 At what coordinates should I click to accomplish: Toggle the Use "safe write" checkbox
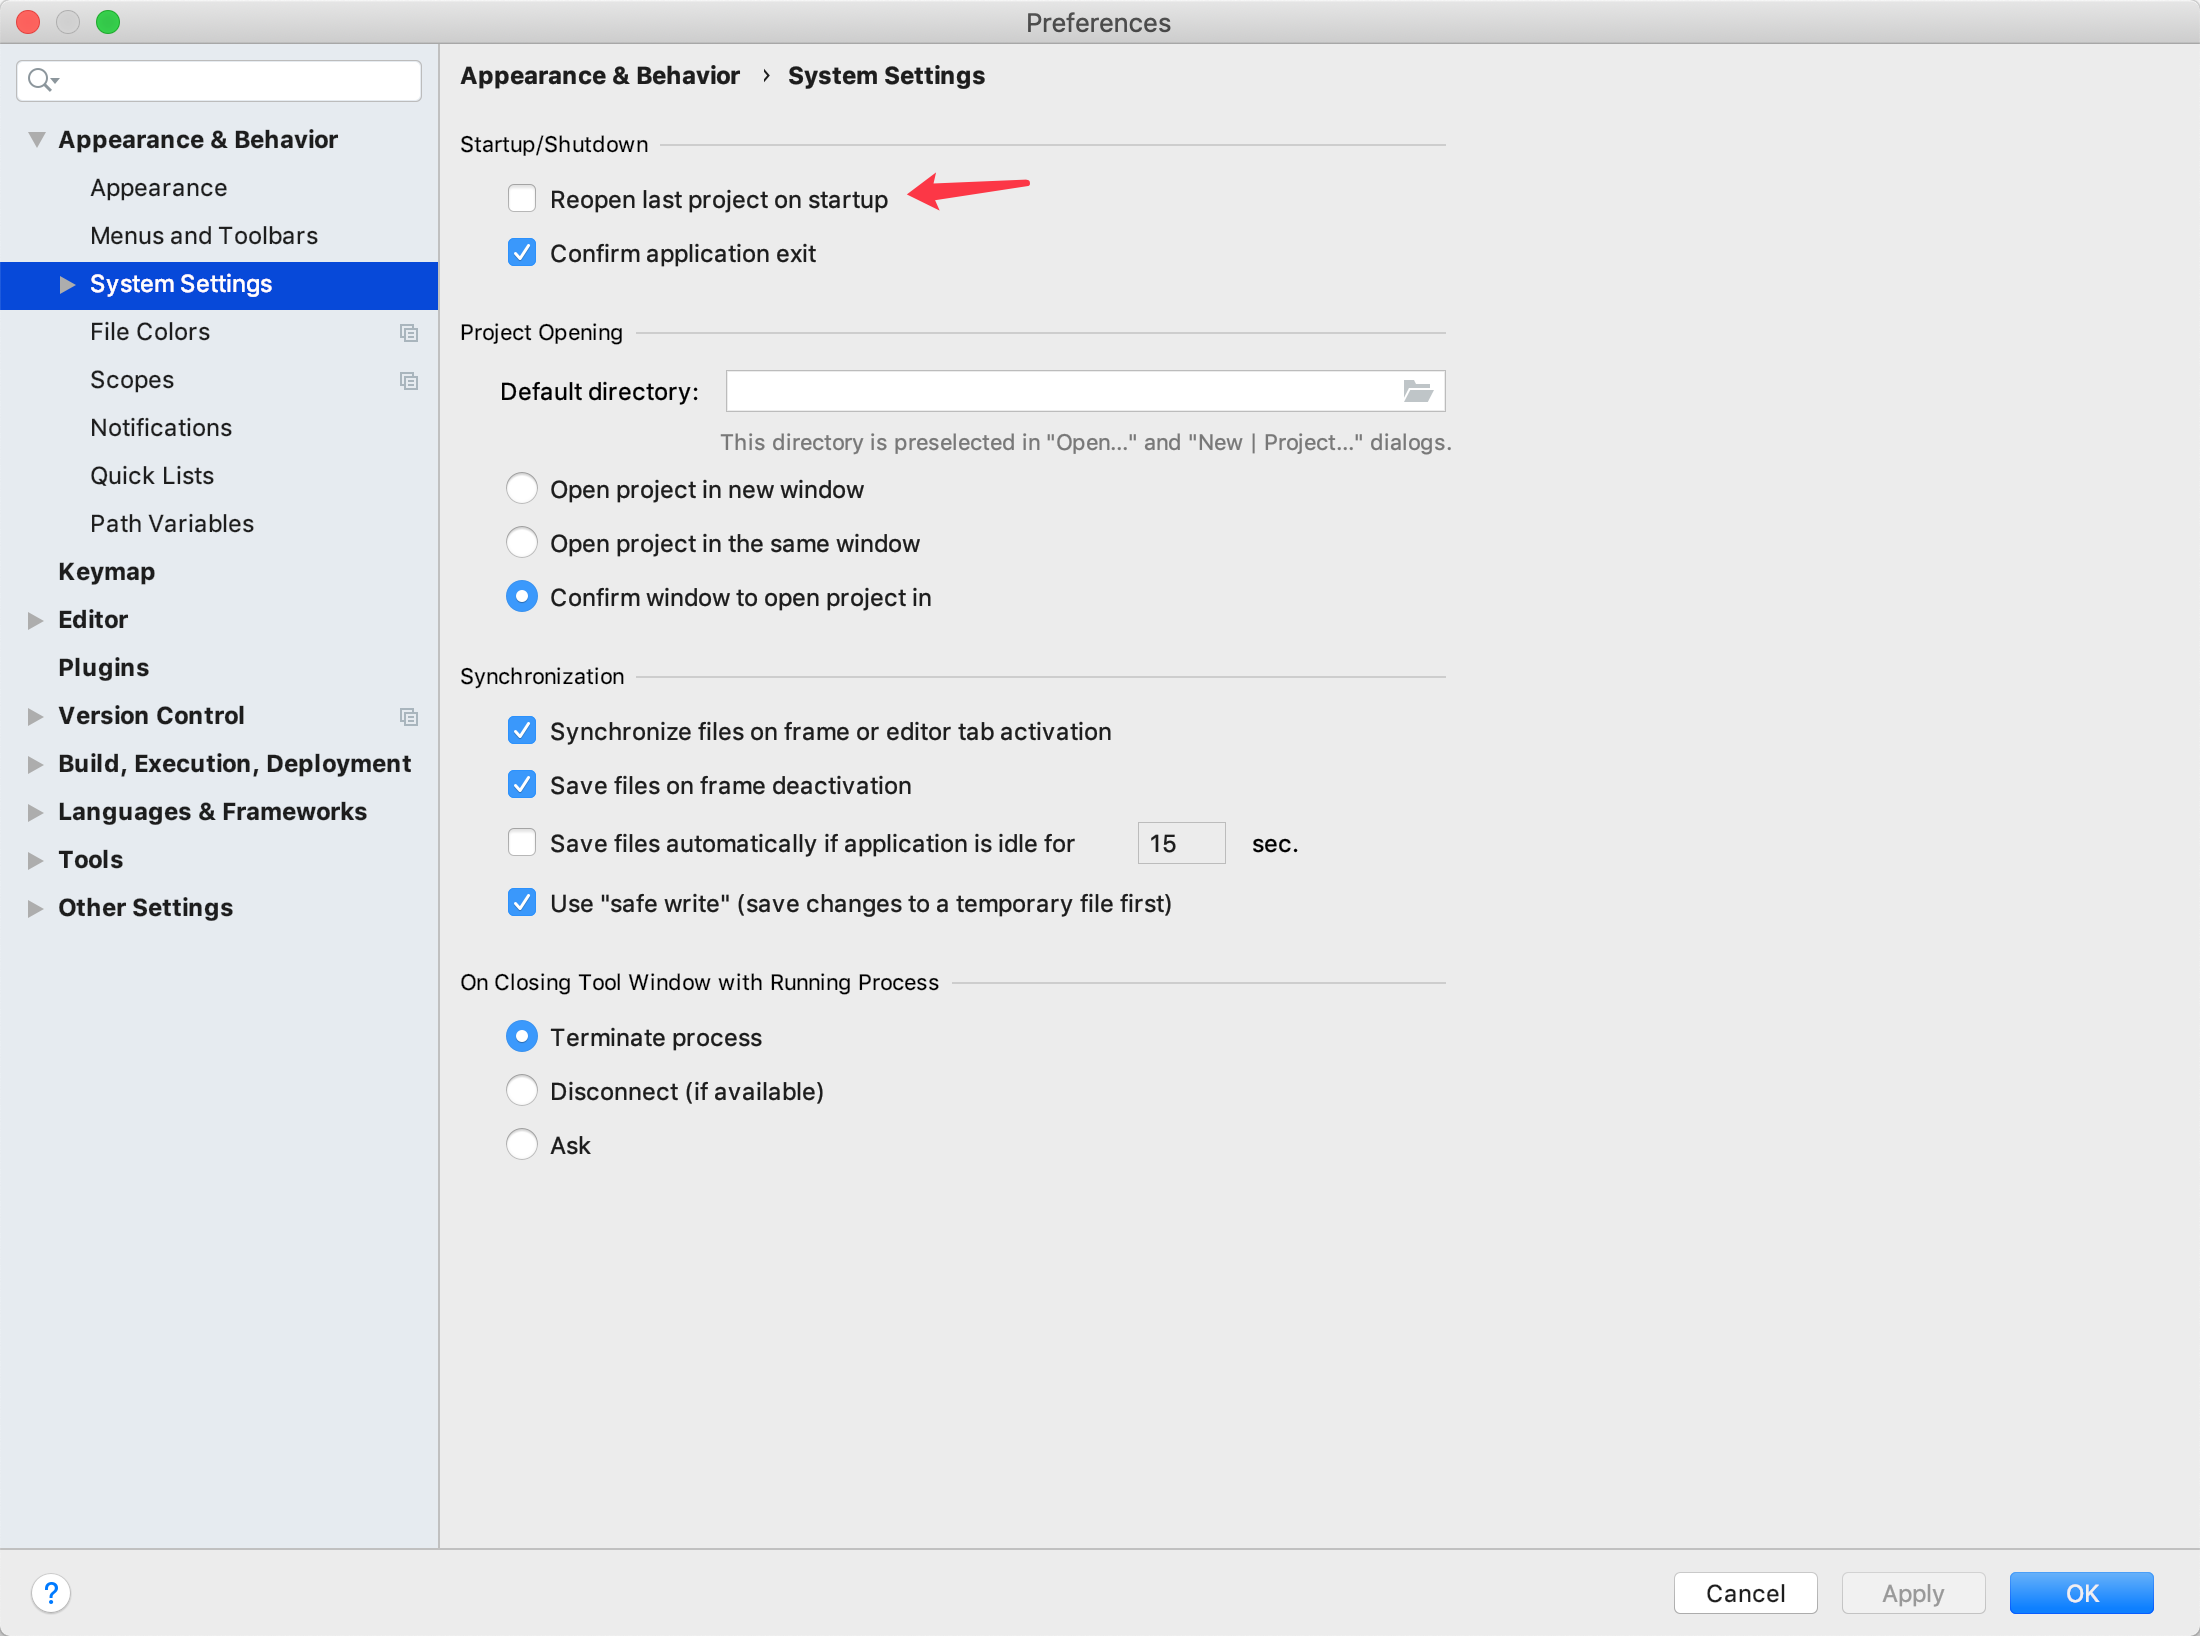(x=522, y=903)
